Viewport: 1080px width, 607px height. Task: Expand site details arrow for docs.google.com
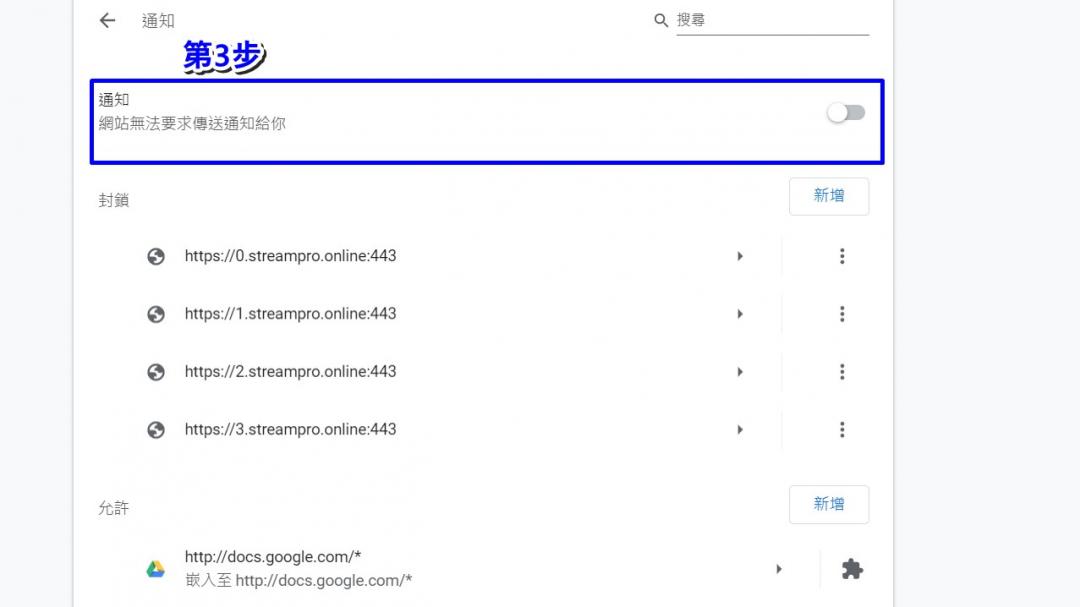(x=779, y=569)
